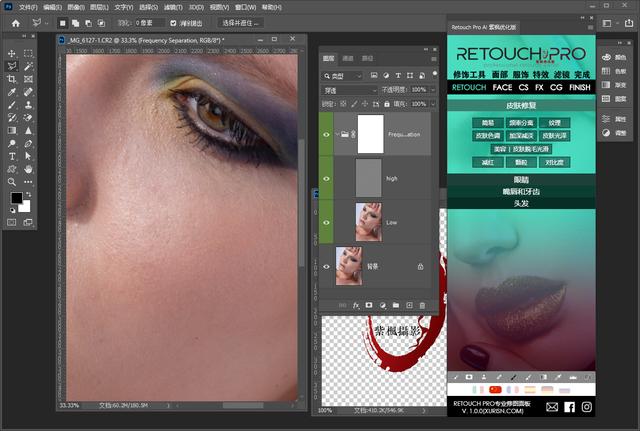Click the Share icon at top right
Image resolution: width=640 pixels, height=431 pixels.
(x=629, y=23)
